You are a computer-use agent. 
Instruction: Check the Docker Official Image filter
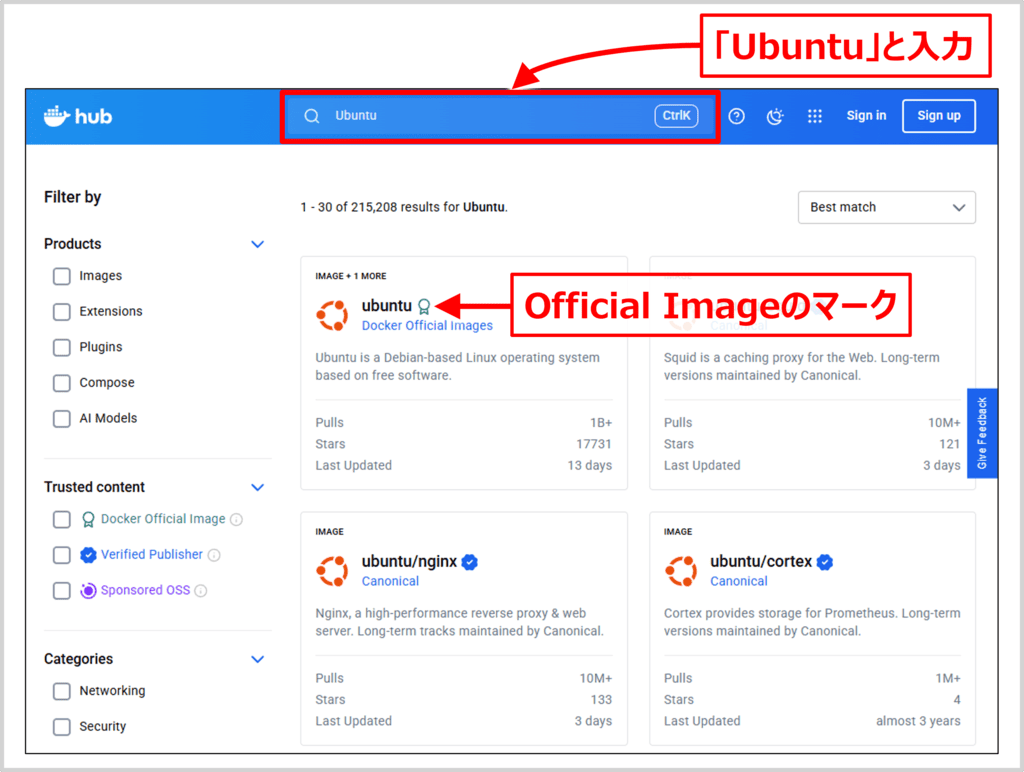(x=61, y=519)
